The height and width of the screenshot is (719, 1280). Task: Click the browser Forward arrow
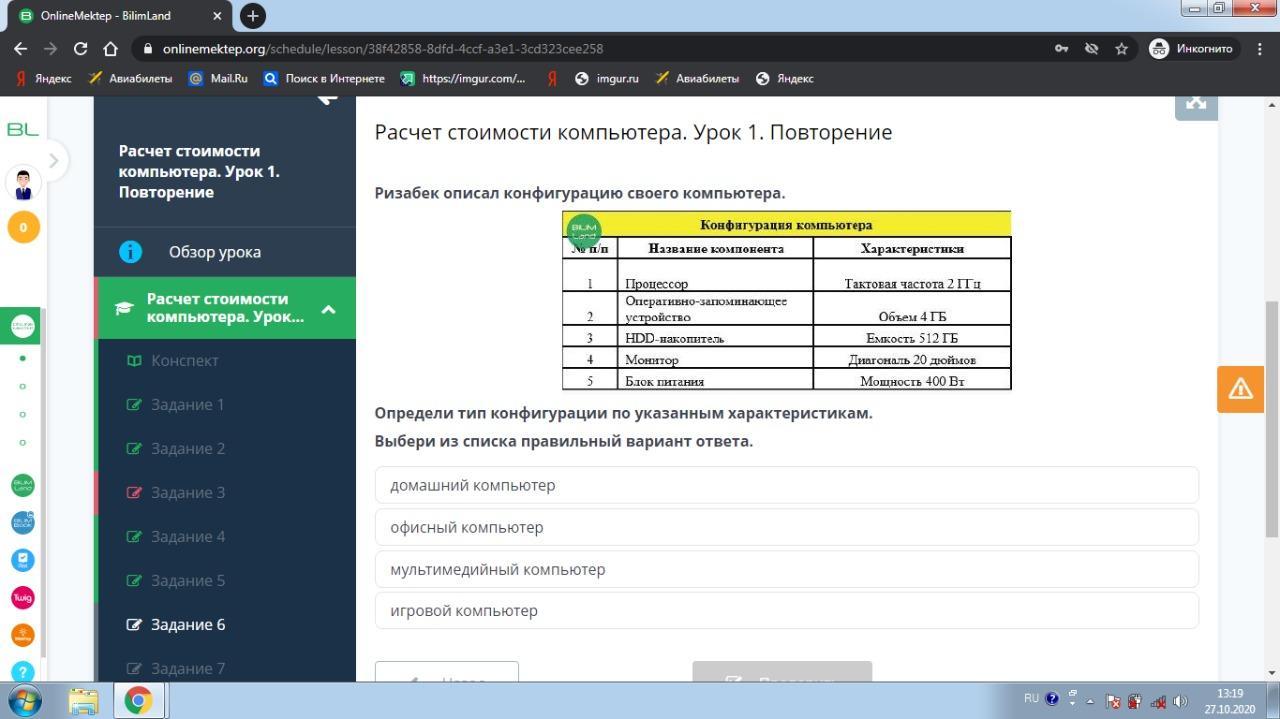point(50,48)
